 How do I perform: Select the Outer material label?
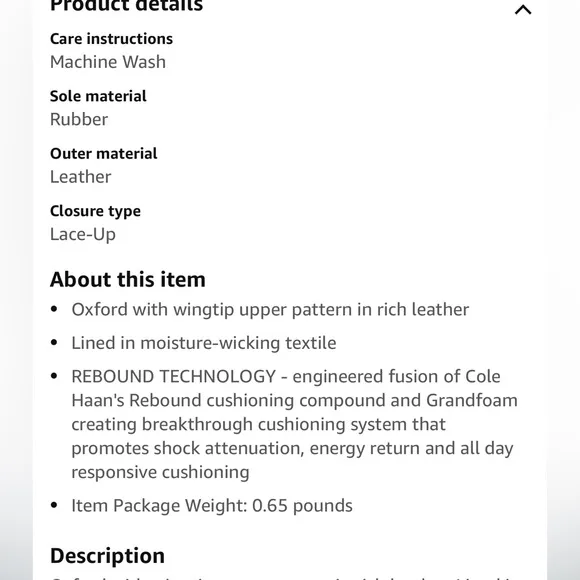104,154
